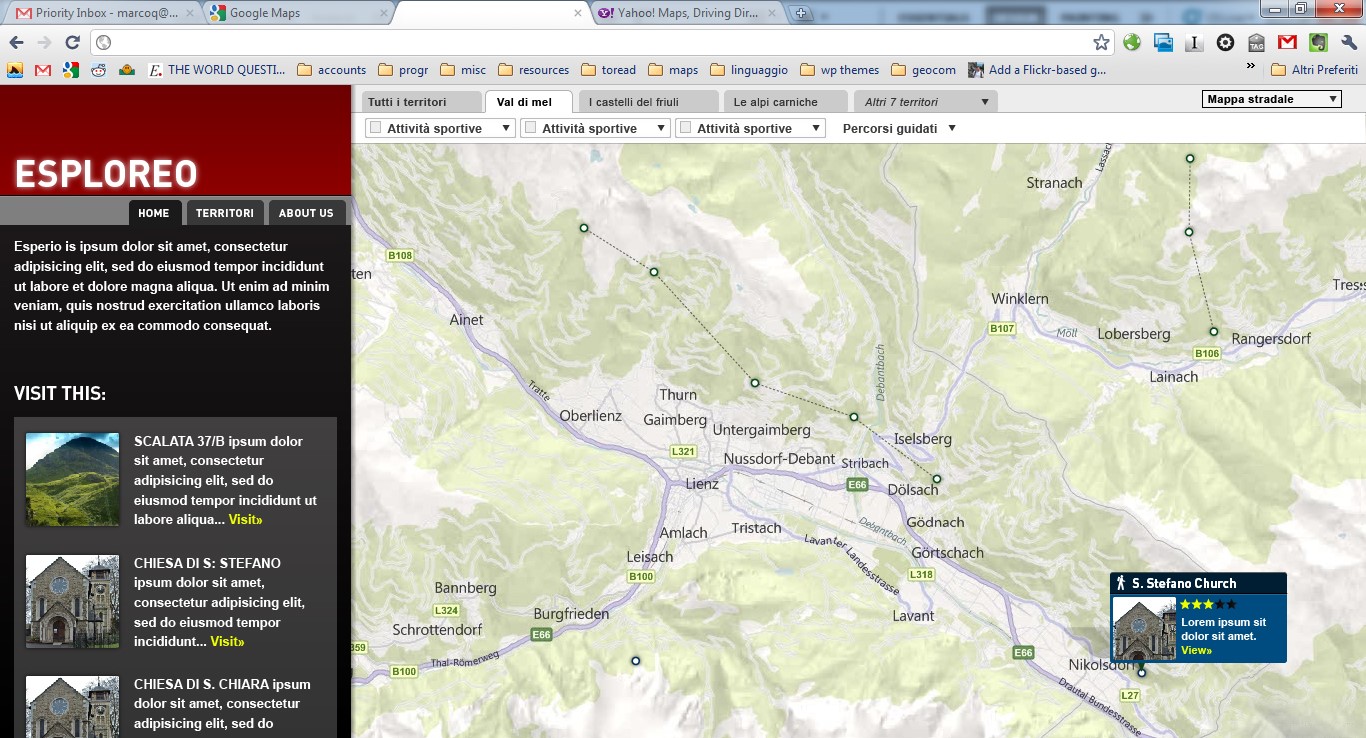
Task: Switch to the Yahoo! Maps browser tab
Action: pos(687,13)
